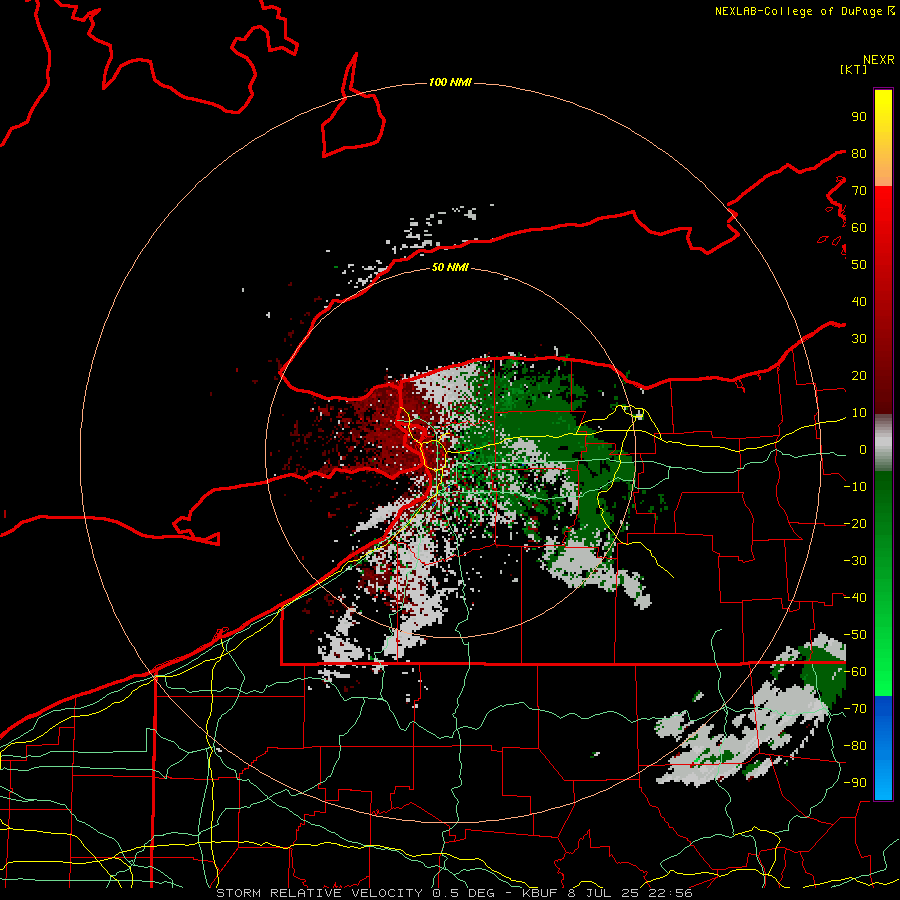Click the 80 value on the velocity scale
The image size is (900, 900).
click(859, 153)
